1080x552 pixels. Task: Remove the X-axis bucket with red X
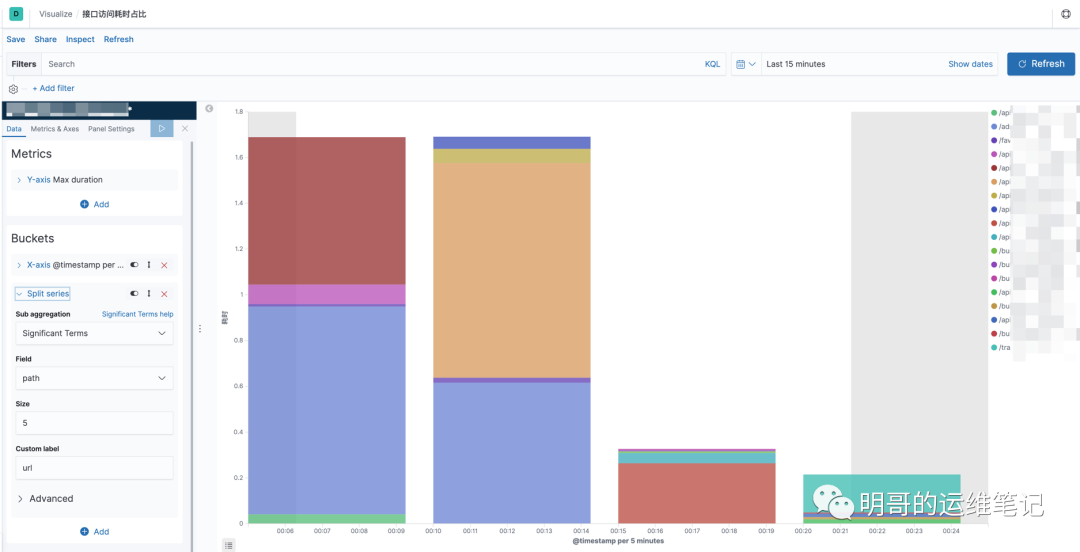point(164,265)
